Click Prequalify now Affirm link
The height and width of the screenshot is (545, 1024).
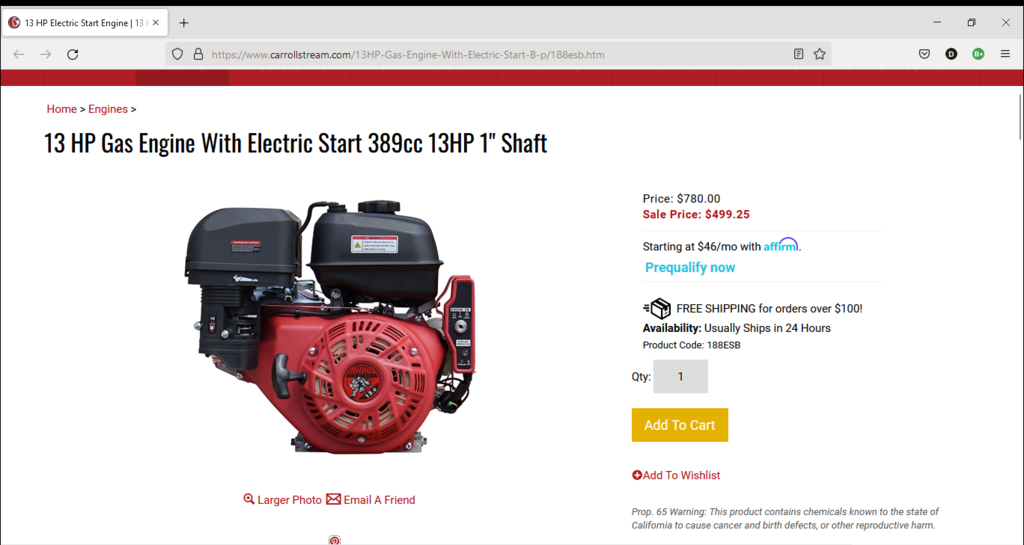(x=690, y=268)
